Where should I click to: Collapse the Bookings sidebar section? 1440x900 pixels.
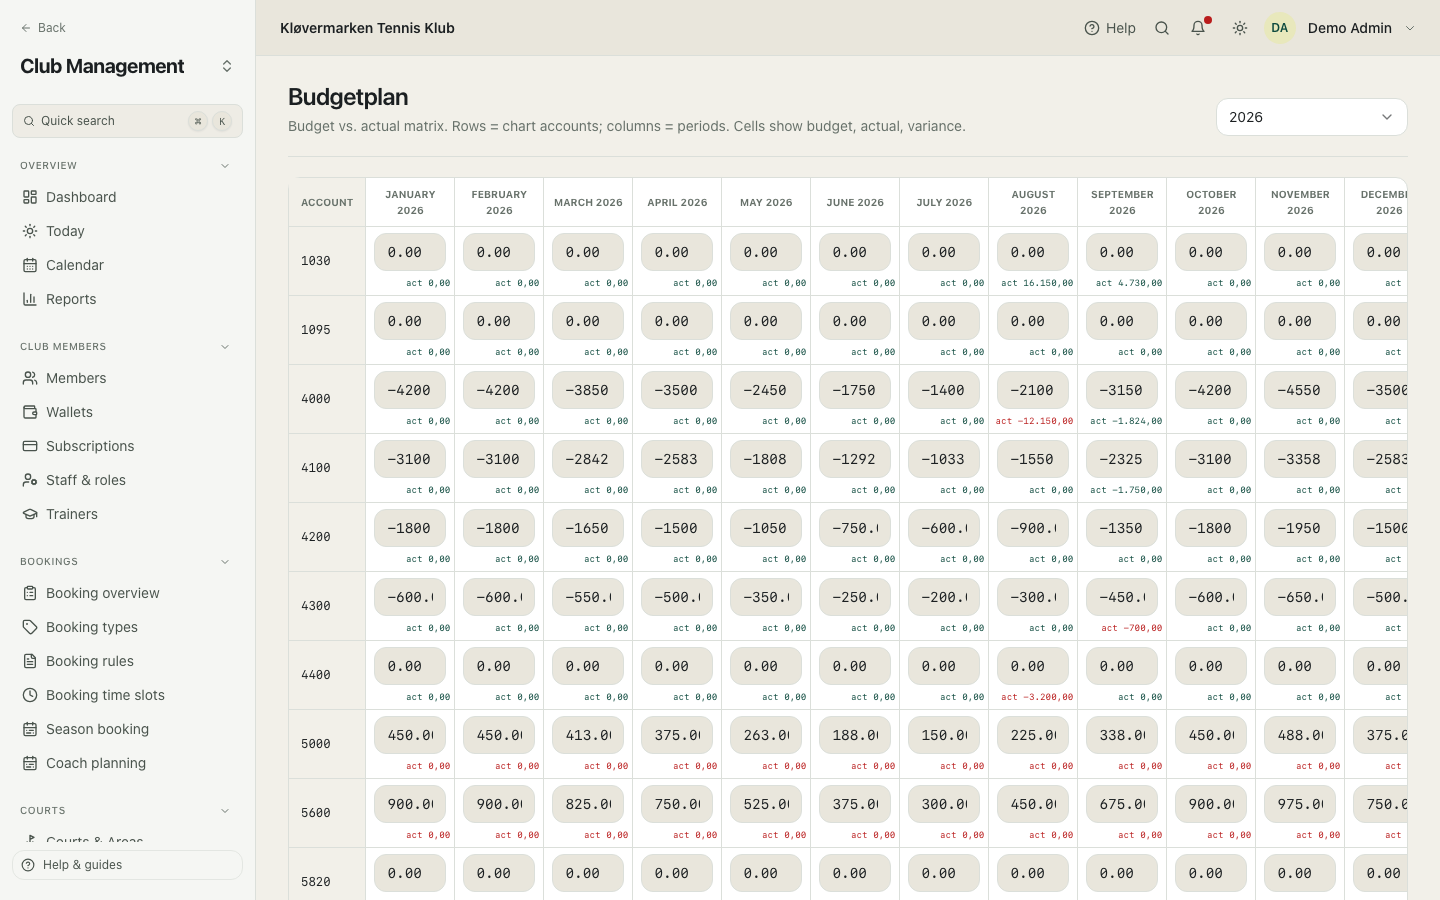(x=225, y=562)
